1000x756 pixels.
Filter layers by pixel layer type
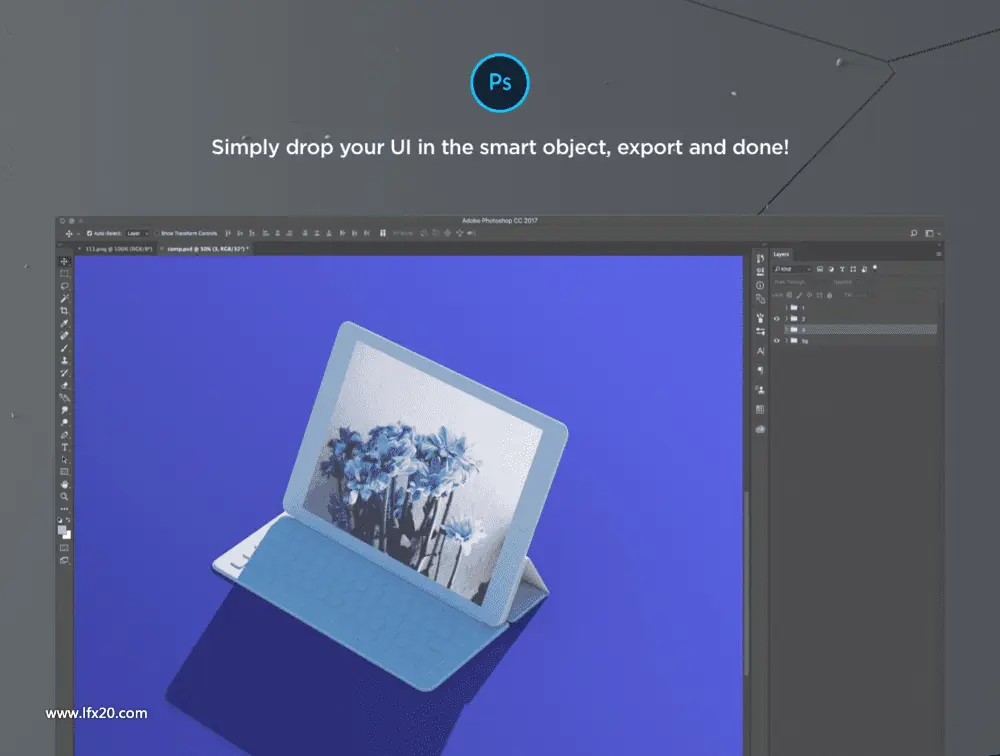click(820, 269)
